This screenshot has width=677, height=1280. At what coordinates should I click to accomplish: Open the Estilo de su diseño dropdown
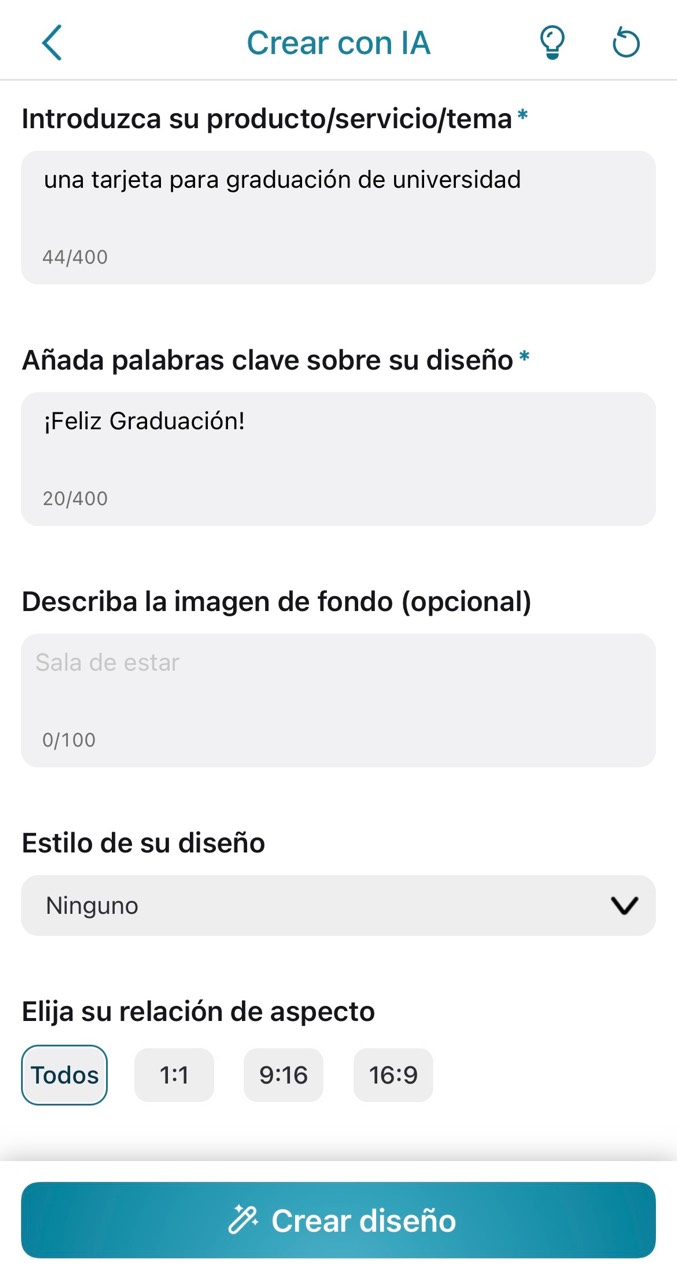pyautogui.click(x=338, y=905)
